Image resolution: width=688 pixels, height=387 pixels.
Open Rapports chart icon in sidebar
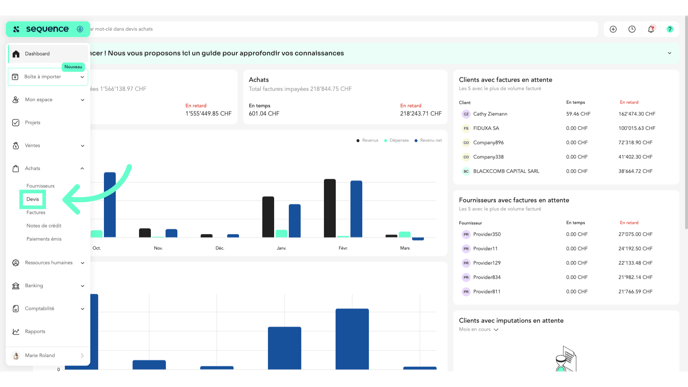16,332
